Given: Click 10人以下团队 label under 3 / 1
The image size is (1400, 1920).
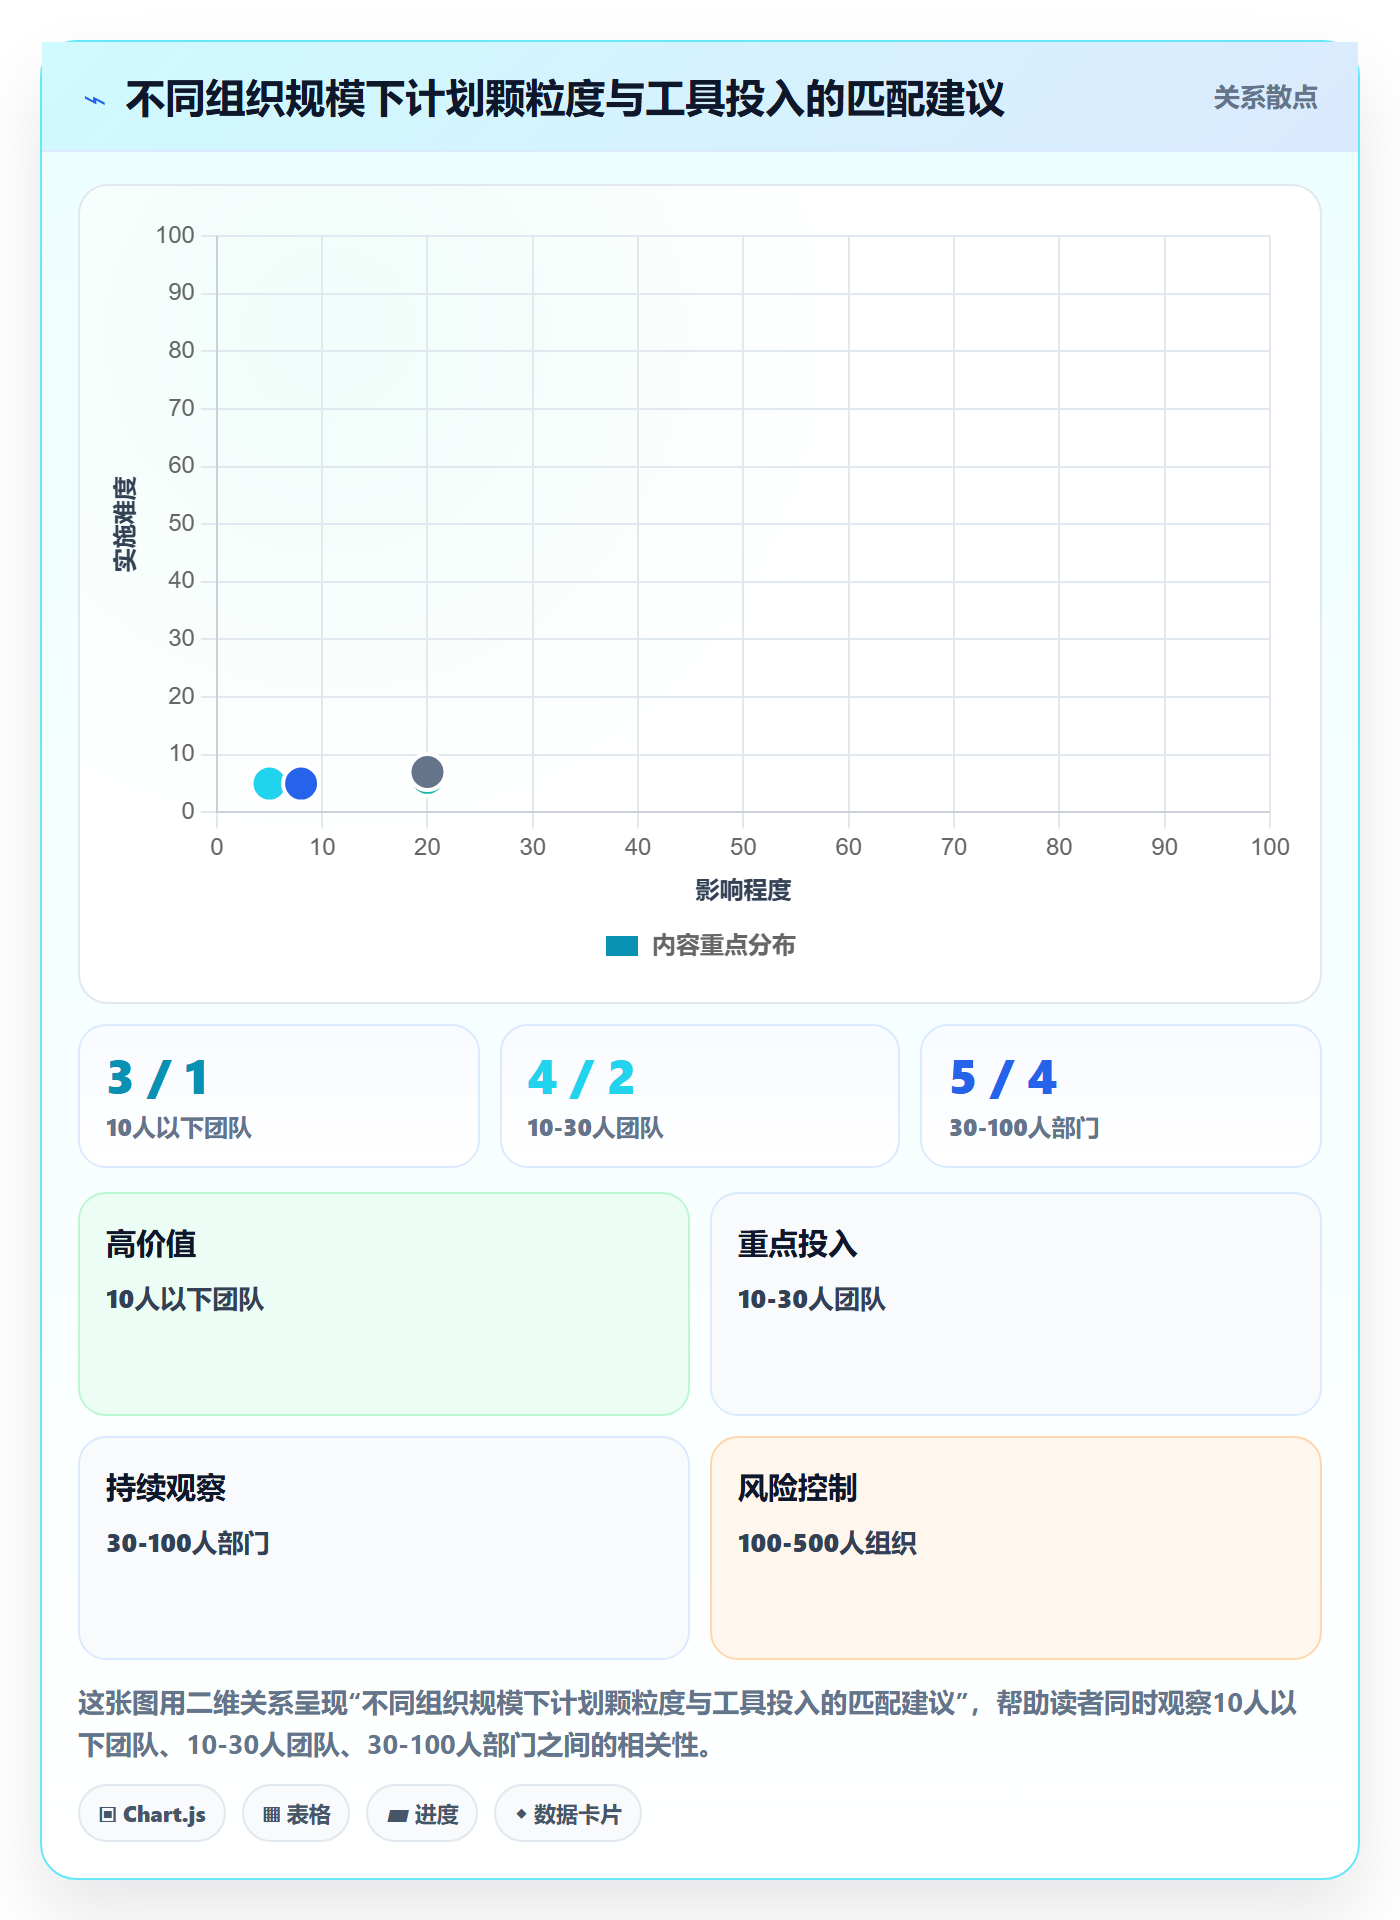Looking at the screenshot, I should 179,1128.
